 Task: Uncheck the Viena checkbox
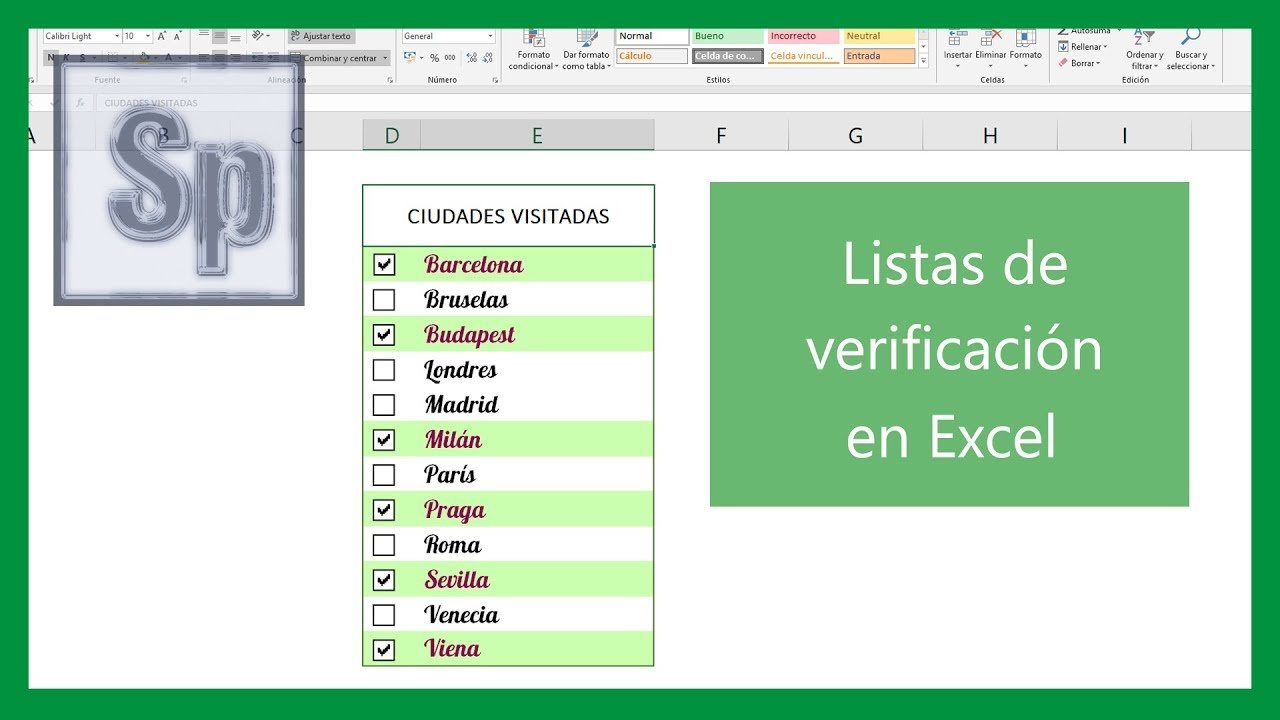point(383,648)
